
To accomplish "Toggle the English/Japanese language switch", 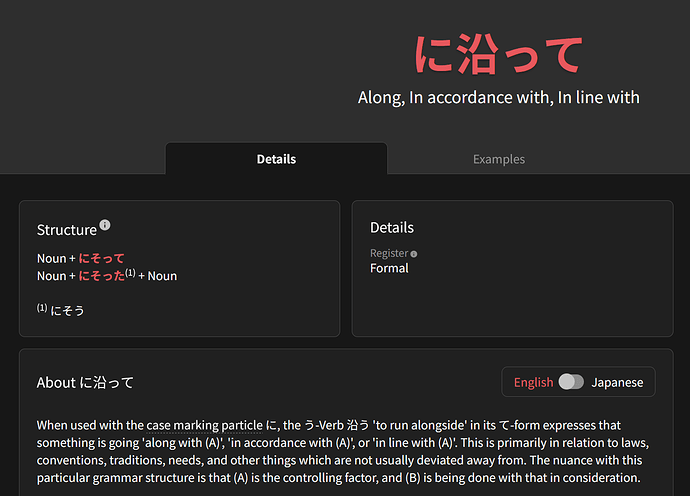I will [571, 382].
